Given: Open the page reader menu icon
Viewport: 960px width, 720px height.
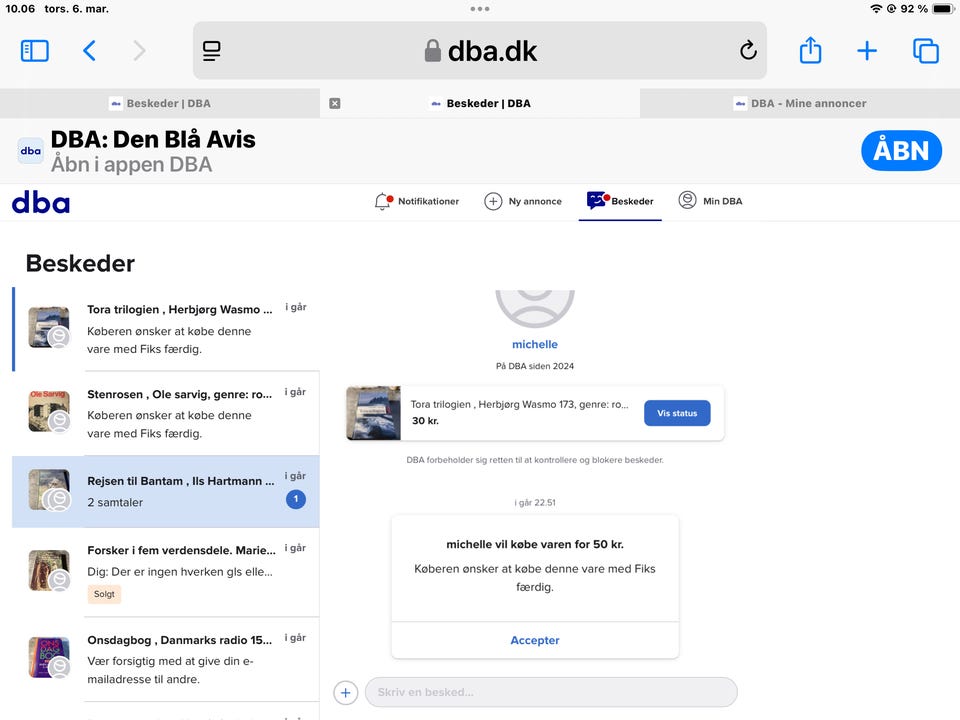Looking at the screenshot, I should tap(212, 51).
